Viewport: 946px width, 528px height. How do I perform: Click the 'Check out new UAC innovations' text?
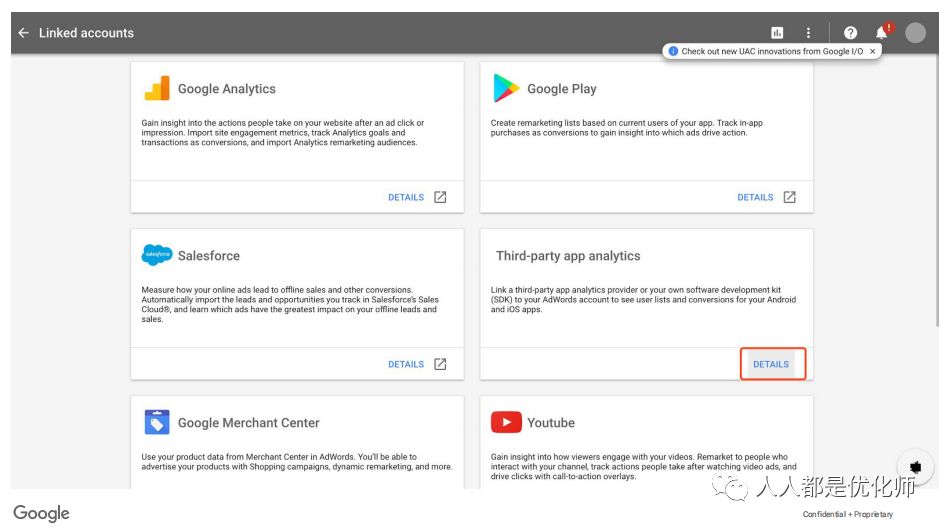(772, 51)
